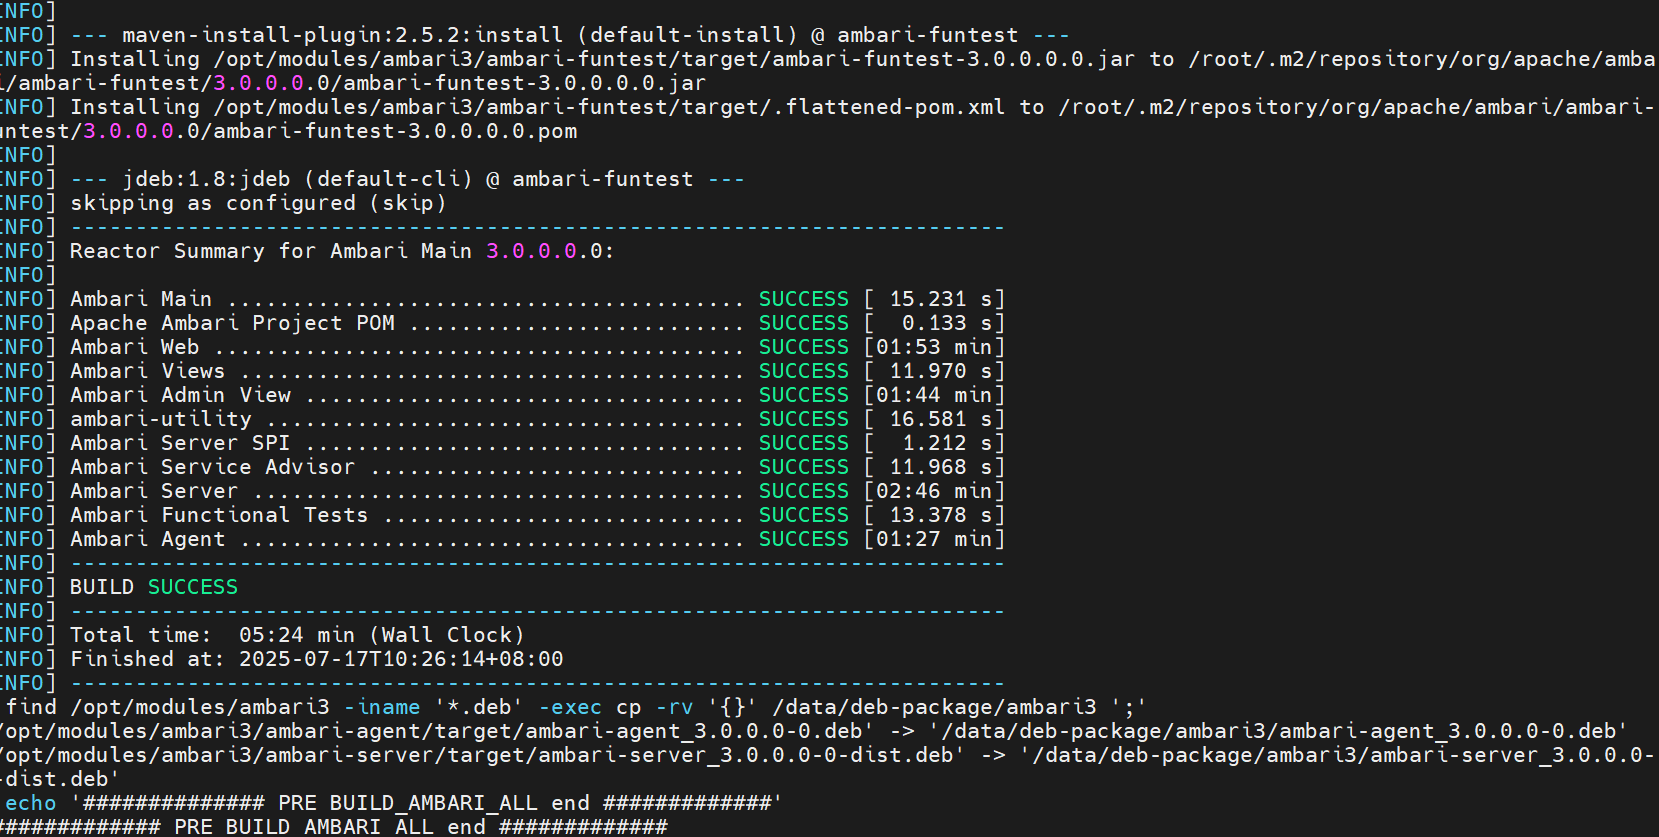Click the 'jdeb:1.8:jdeb (default-cli)' line
This screenshot has width=1659, height=837.
coord(408,179)
